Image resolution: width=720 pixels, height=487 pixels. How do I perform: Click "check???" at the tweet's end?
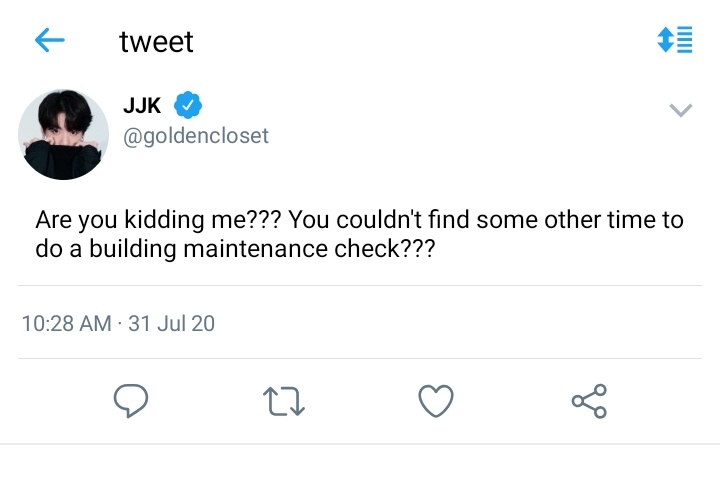coord(384,249)
